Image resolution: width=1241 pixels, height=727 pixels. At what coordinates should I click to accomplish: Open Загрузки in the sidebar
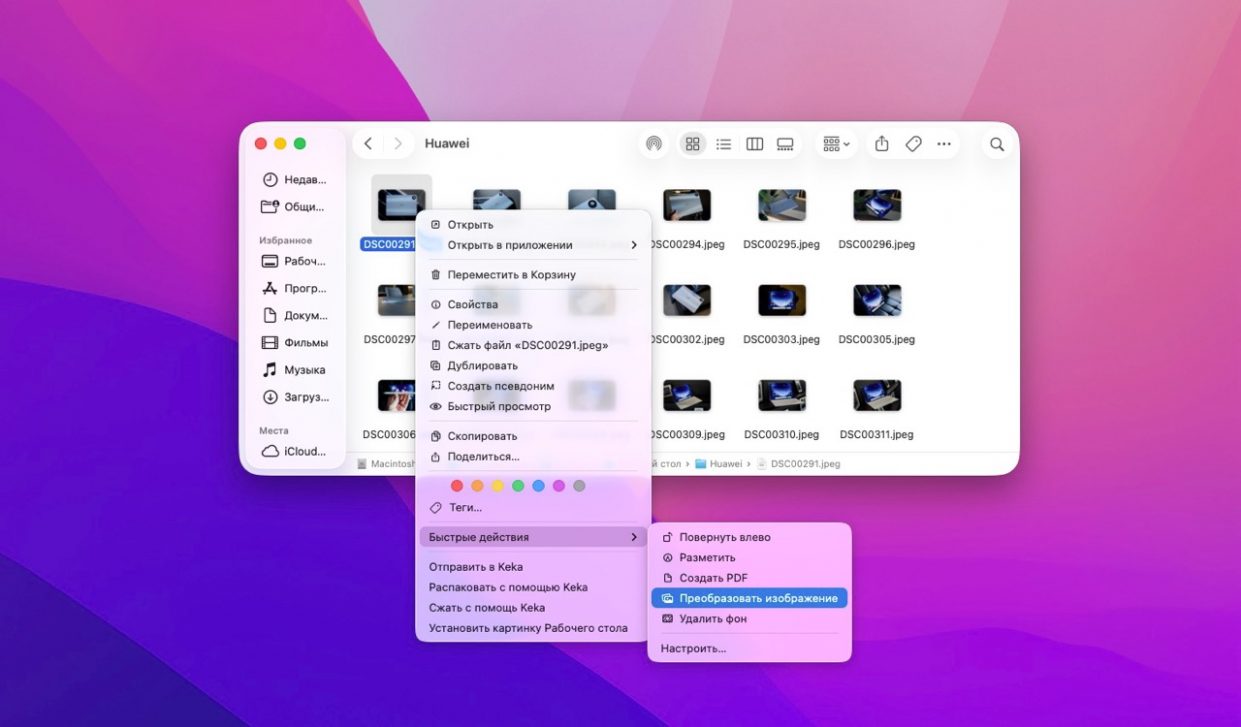click(x=294, y=397)
